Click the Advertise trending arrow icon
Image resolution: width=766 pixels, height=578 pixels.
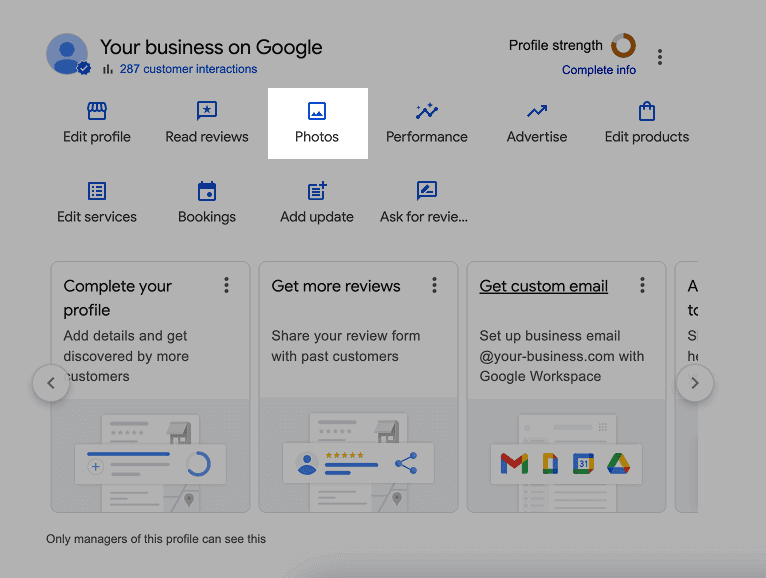[537, 111]
